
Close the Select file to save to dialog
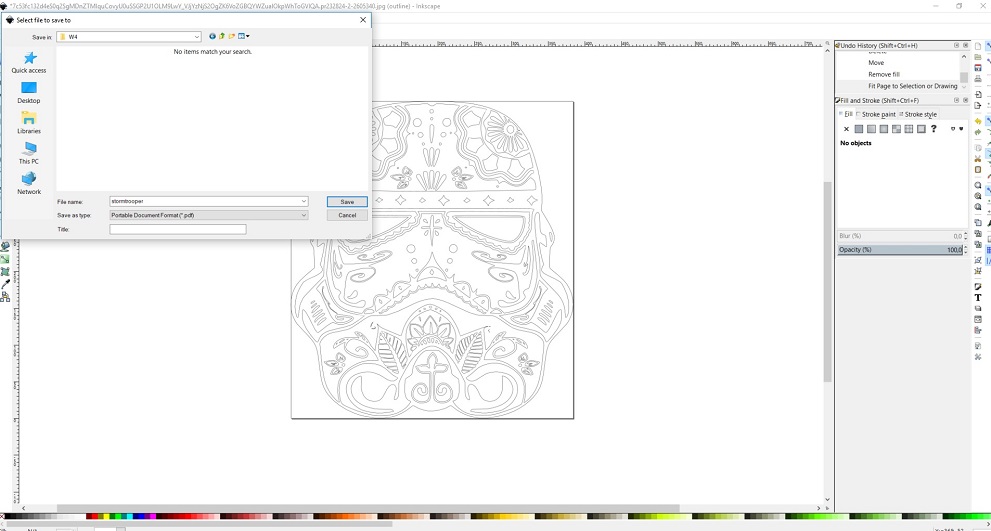(x=363, y=20)
